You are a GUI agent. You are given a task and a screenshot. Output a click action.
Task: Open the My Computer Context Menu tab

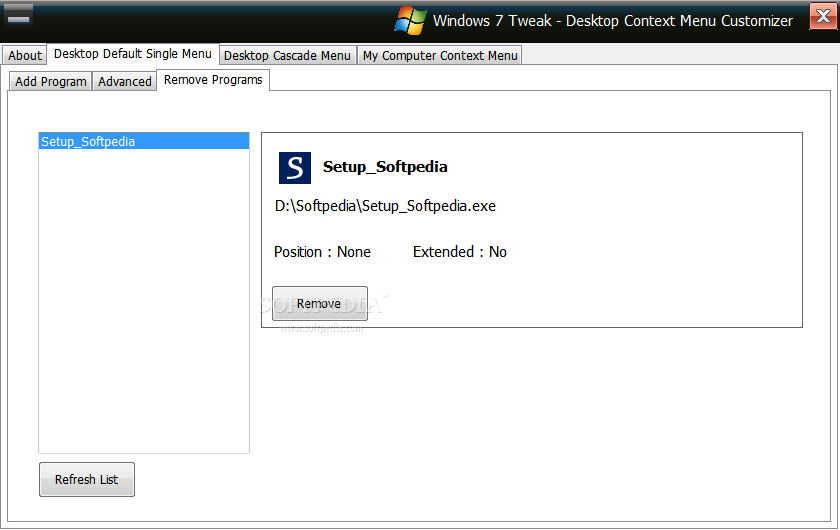[x=440, y=55]
